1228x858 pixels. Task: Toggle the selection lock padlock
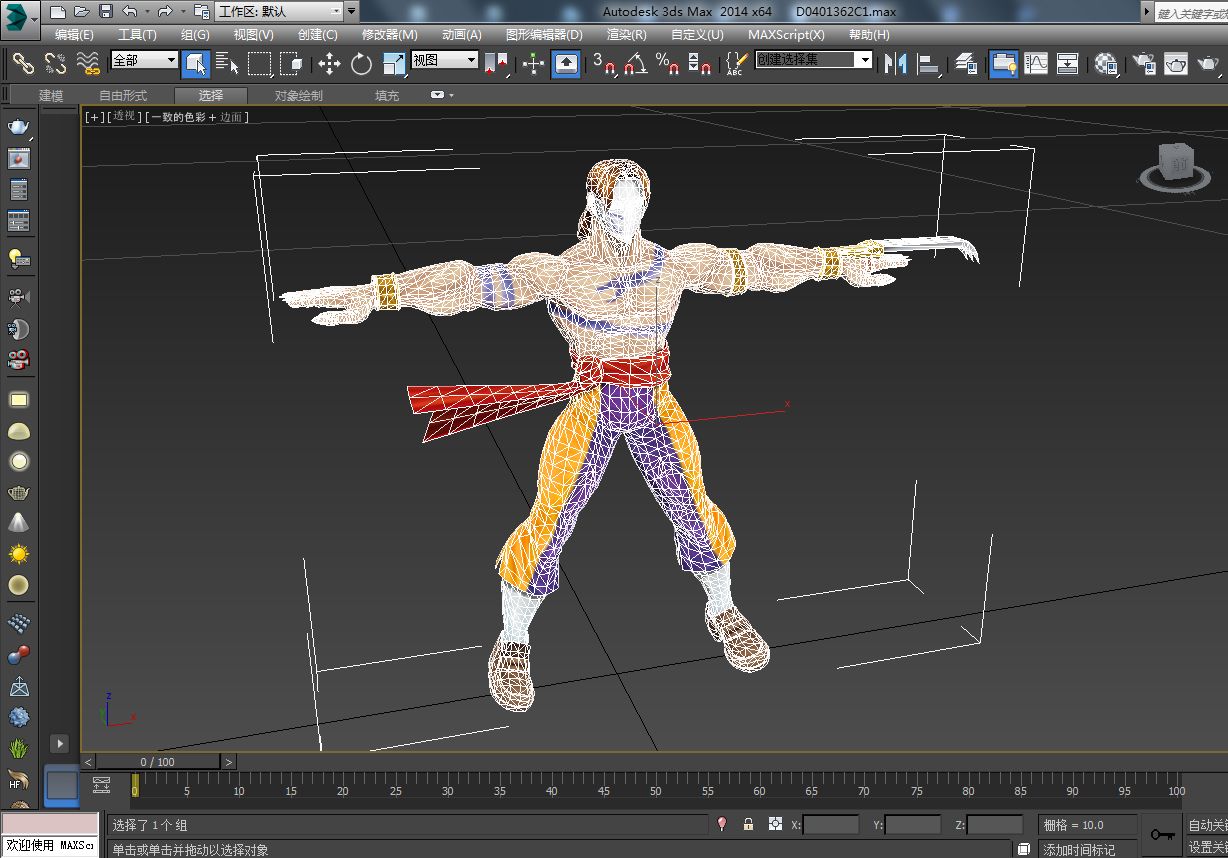click(x=748, y=824)
